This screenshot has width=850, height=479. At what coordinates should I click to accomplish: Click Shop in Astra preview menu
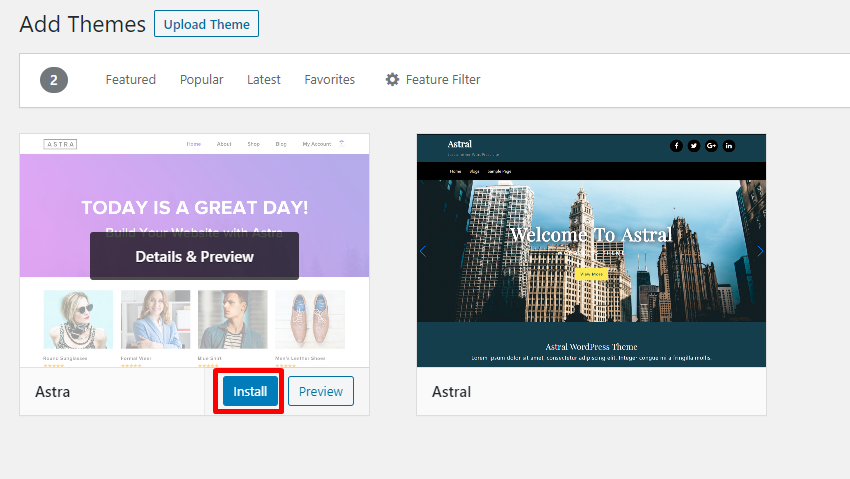click(x=254, y=144)
